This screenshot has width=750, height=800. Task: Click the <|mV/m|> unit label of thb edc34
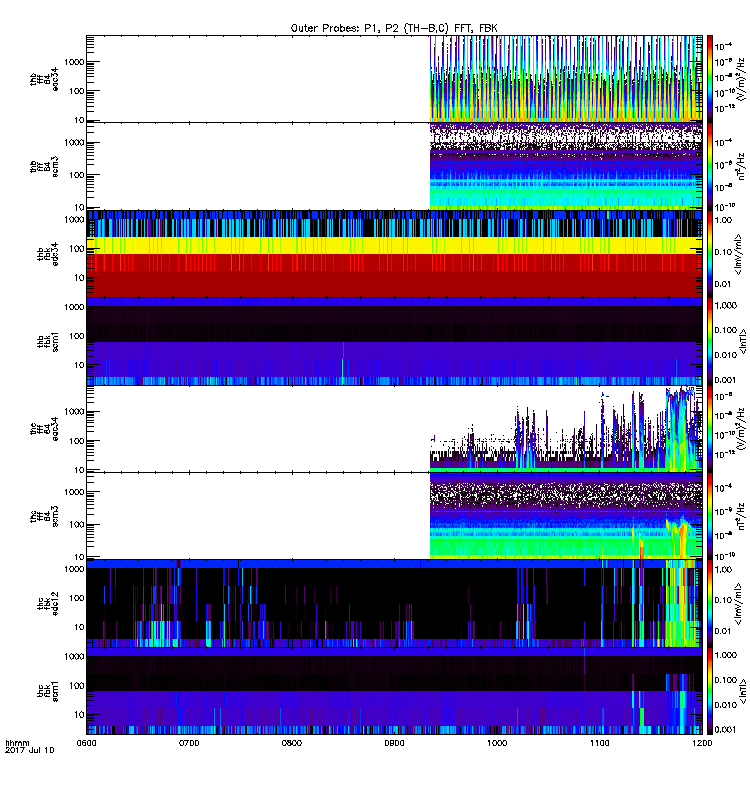tap(739, 254)
